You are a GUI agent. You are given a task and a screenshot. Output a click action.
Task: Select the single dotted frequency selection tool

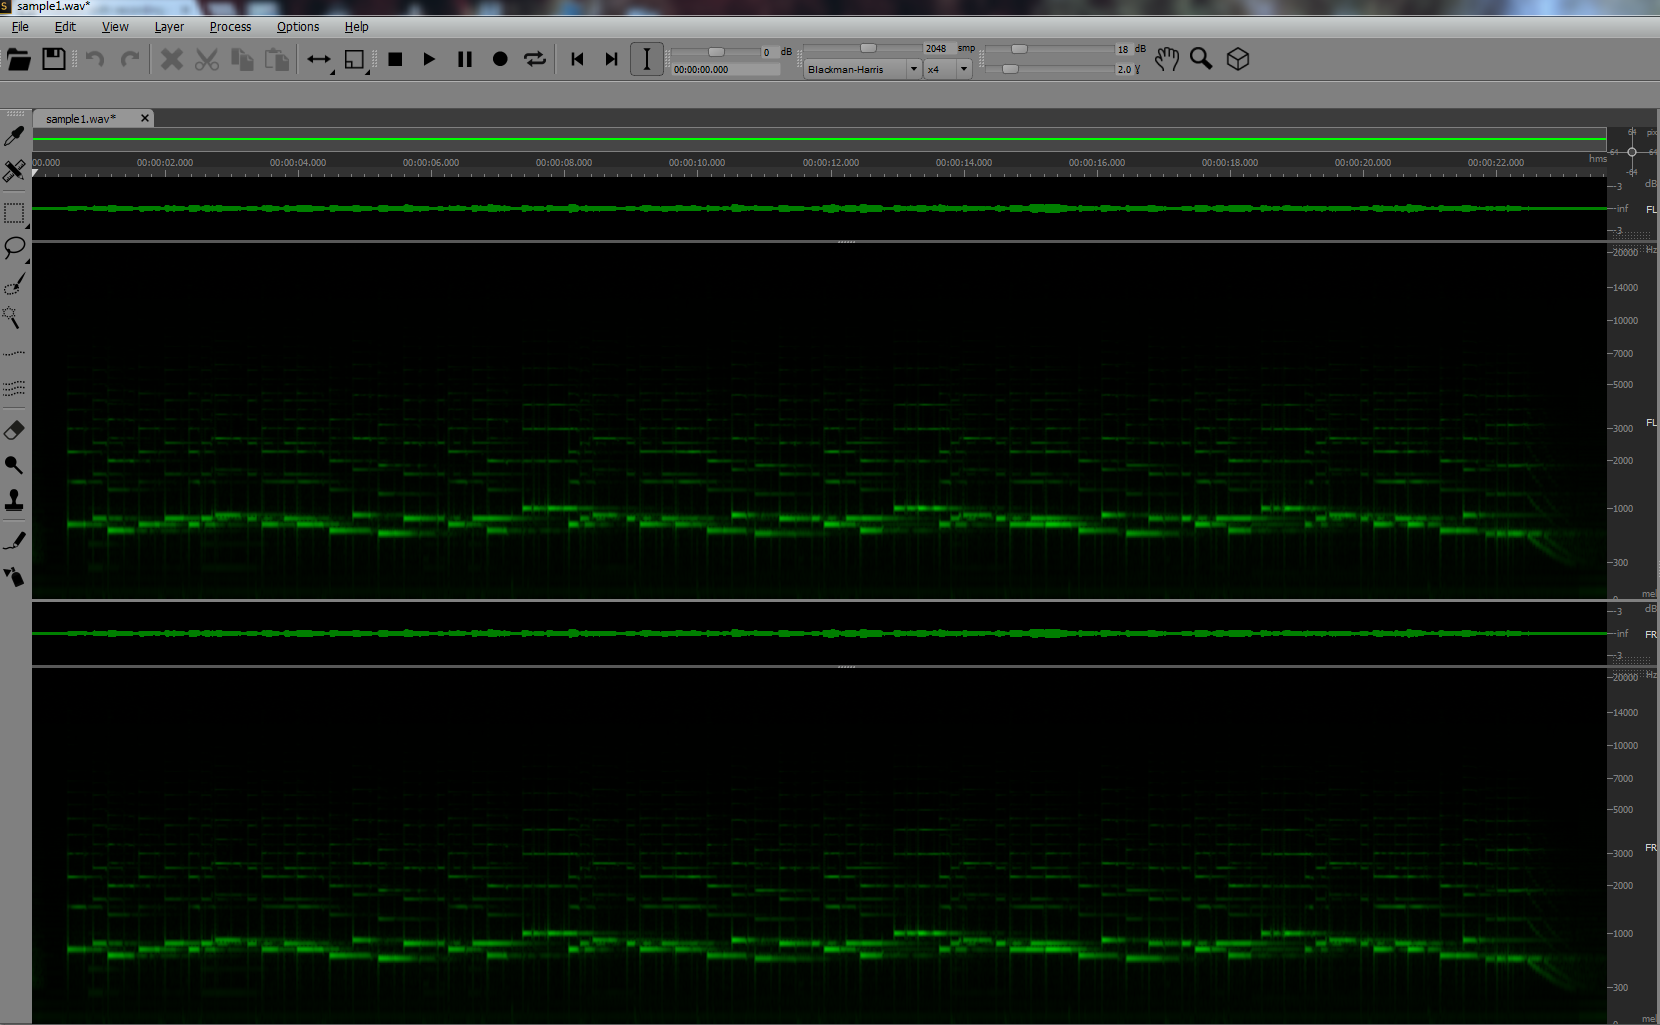[x=14, y=354]
